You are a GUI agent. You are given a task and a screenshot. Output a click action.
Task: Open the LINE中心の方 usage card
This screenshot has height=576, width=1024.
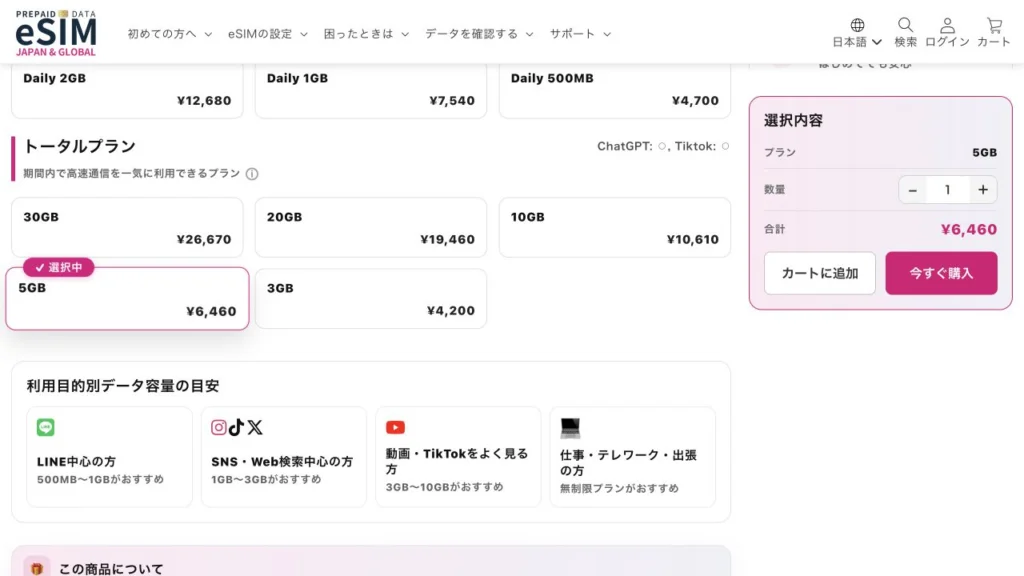pos(110,457)
